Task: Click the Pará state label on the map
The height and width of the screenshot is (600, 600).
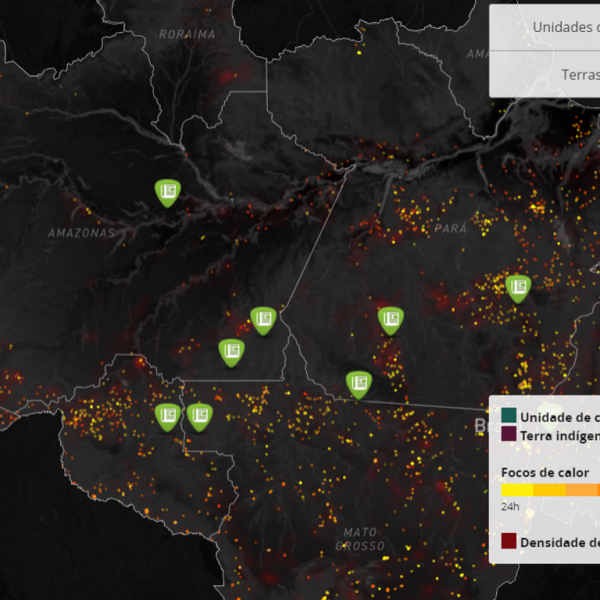Action: (451, 228)
